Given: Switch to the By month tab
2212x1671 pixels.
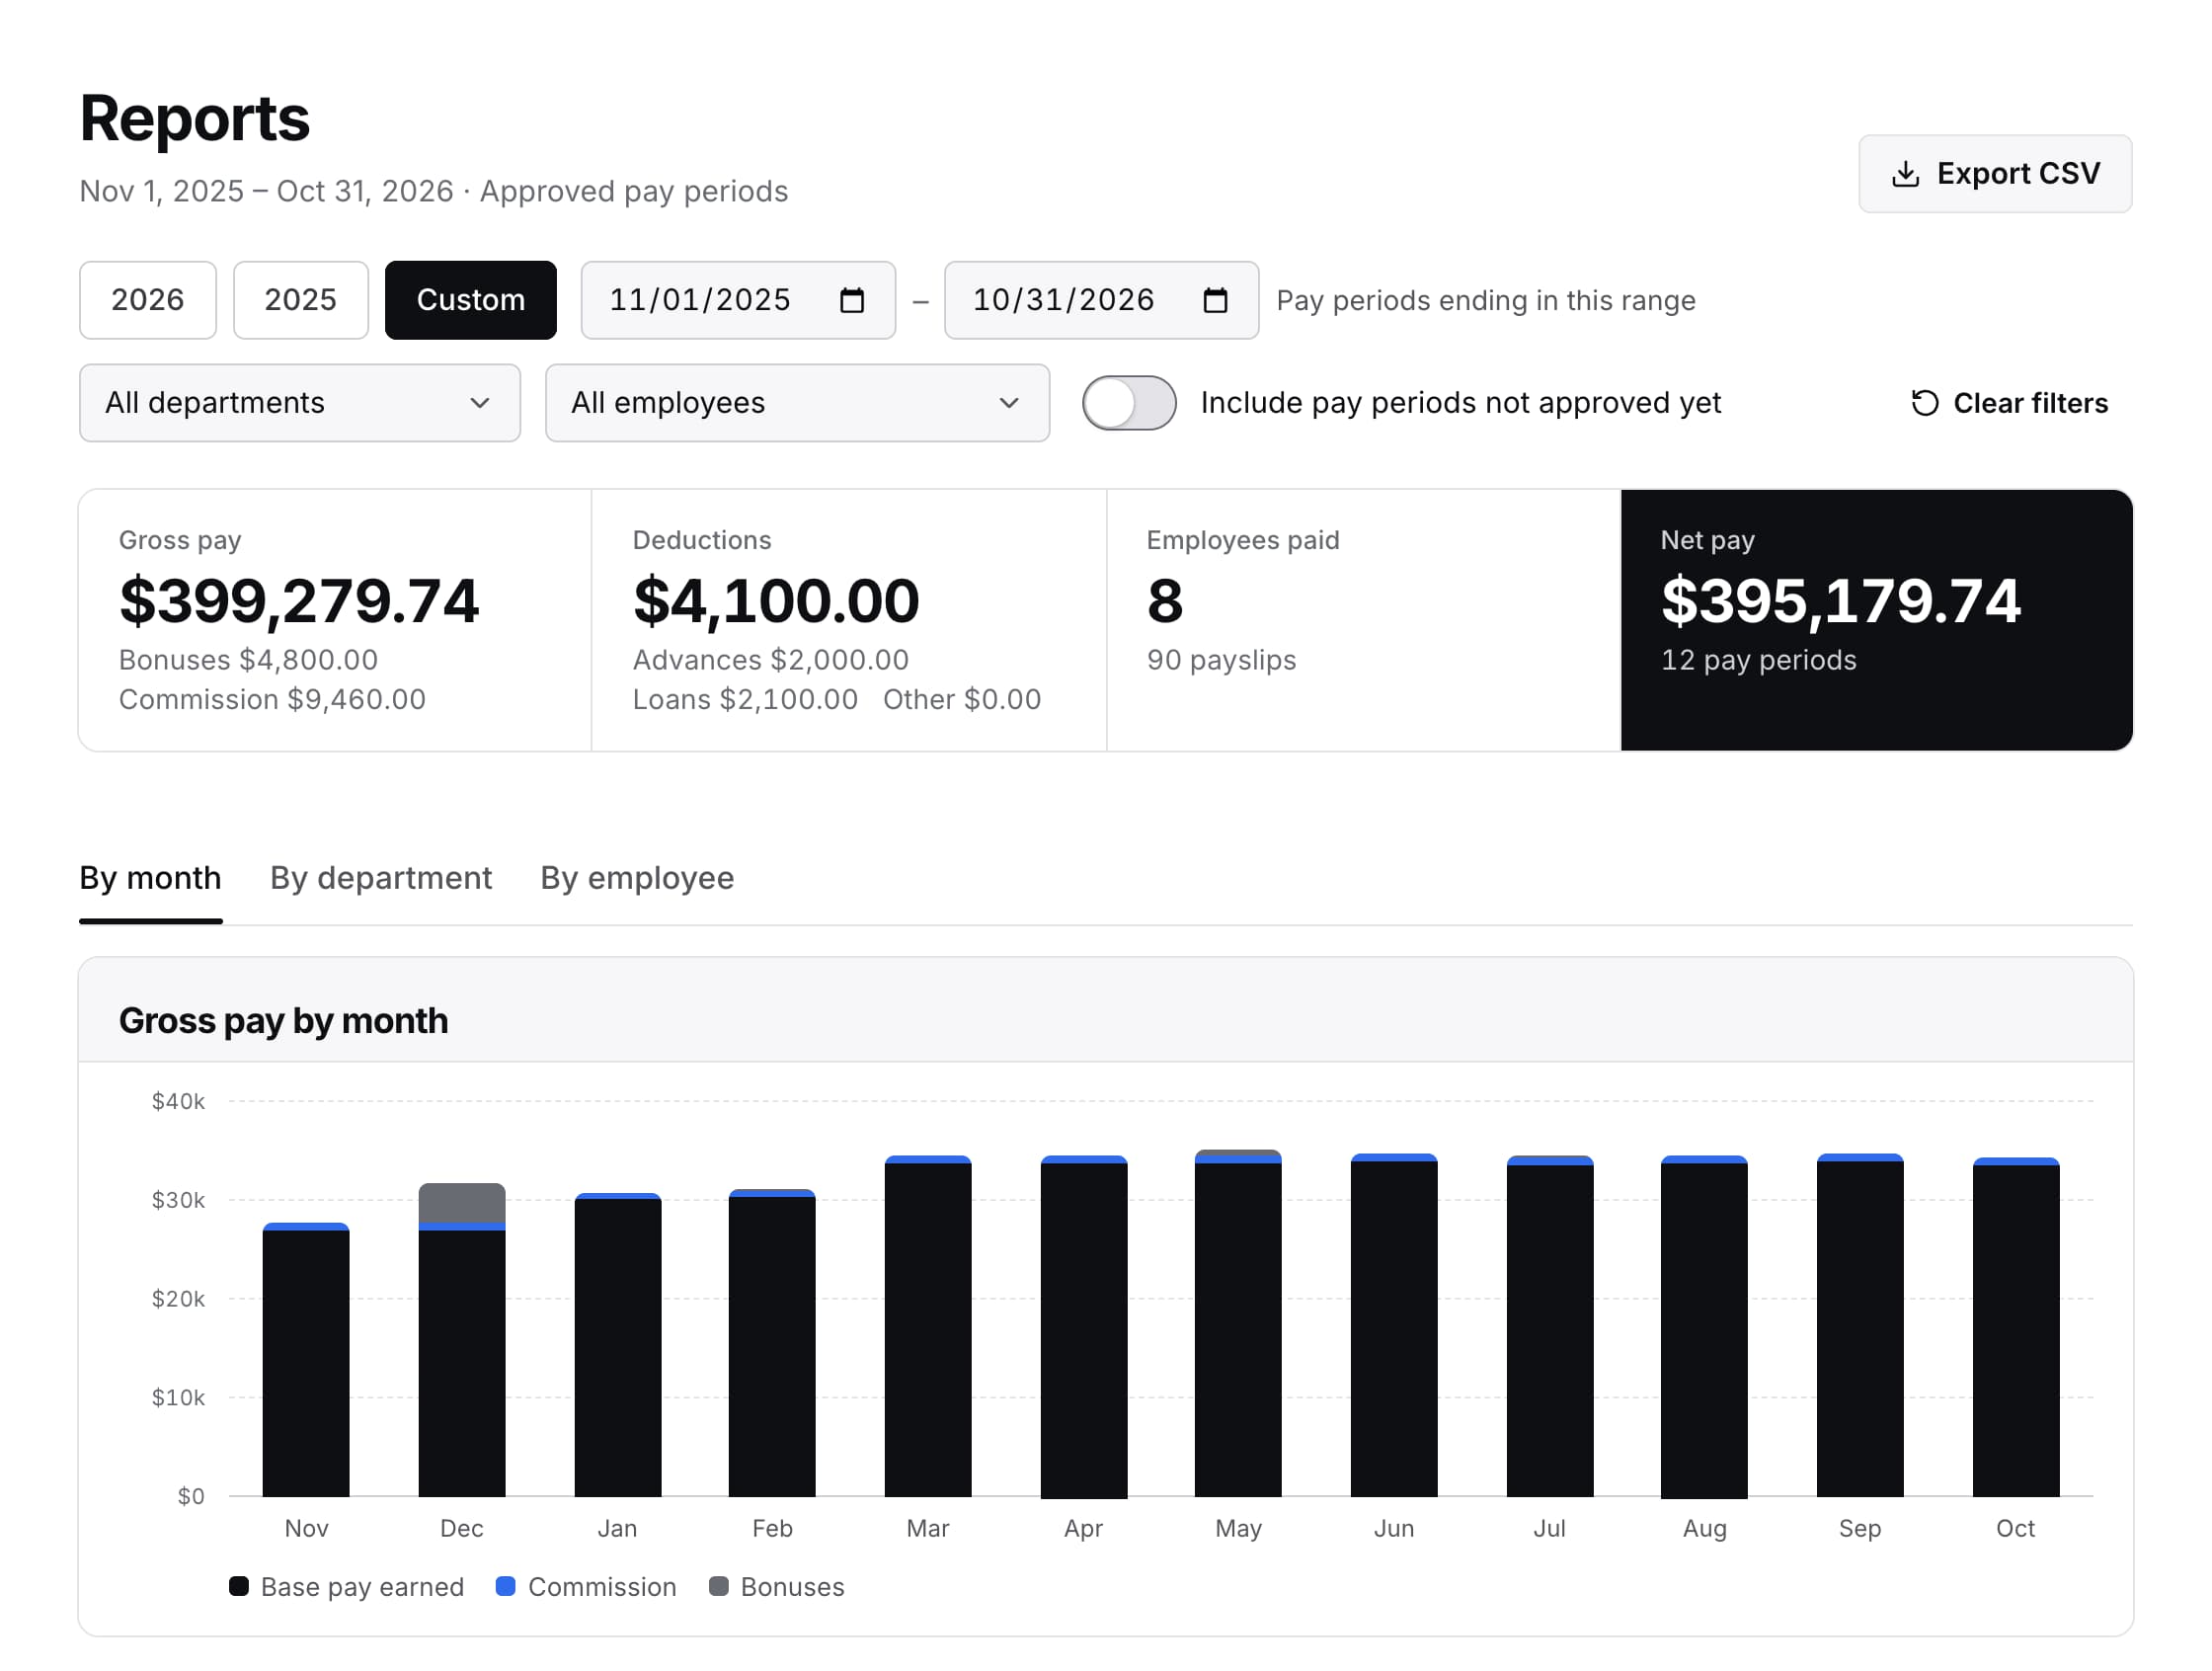Looking at the screenshot, I should click(150, 878).
